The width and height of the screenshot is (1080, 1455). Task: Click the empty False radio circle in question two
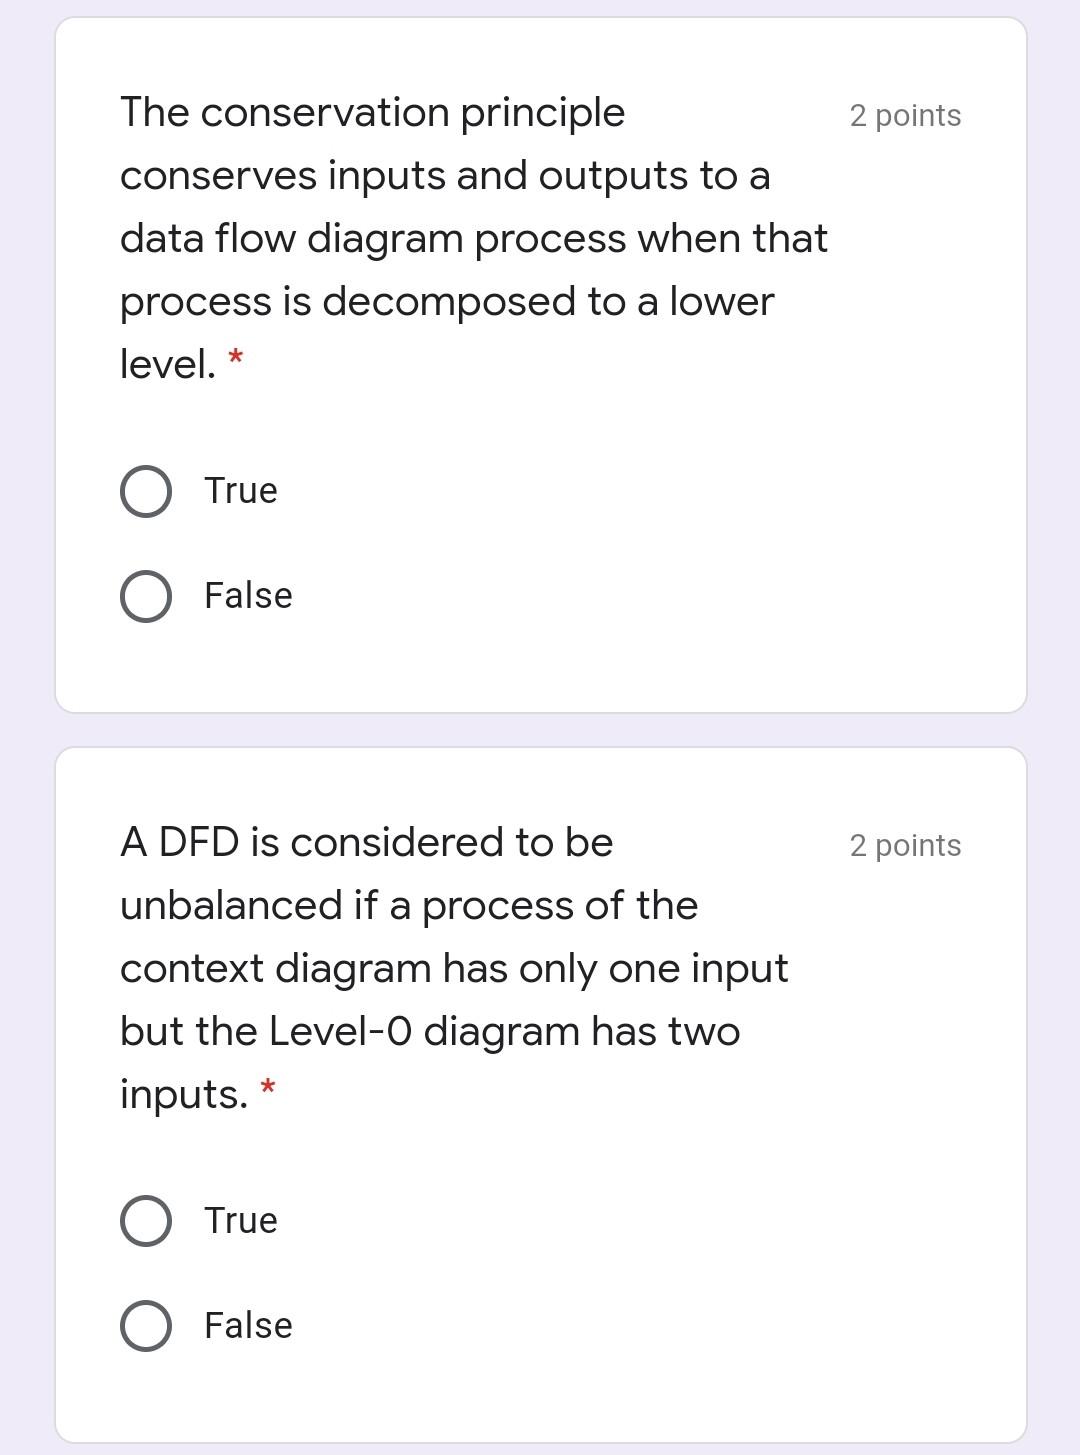pos(145,1325)
